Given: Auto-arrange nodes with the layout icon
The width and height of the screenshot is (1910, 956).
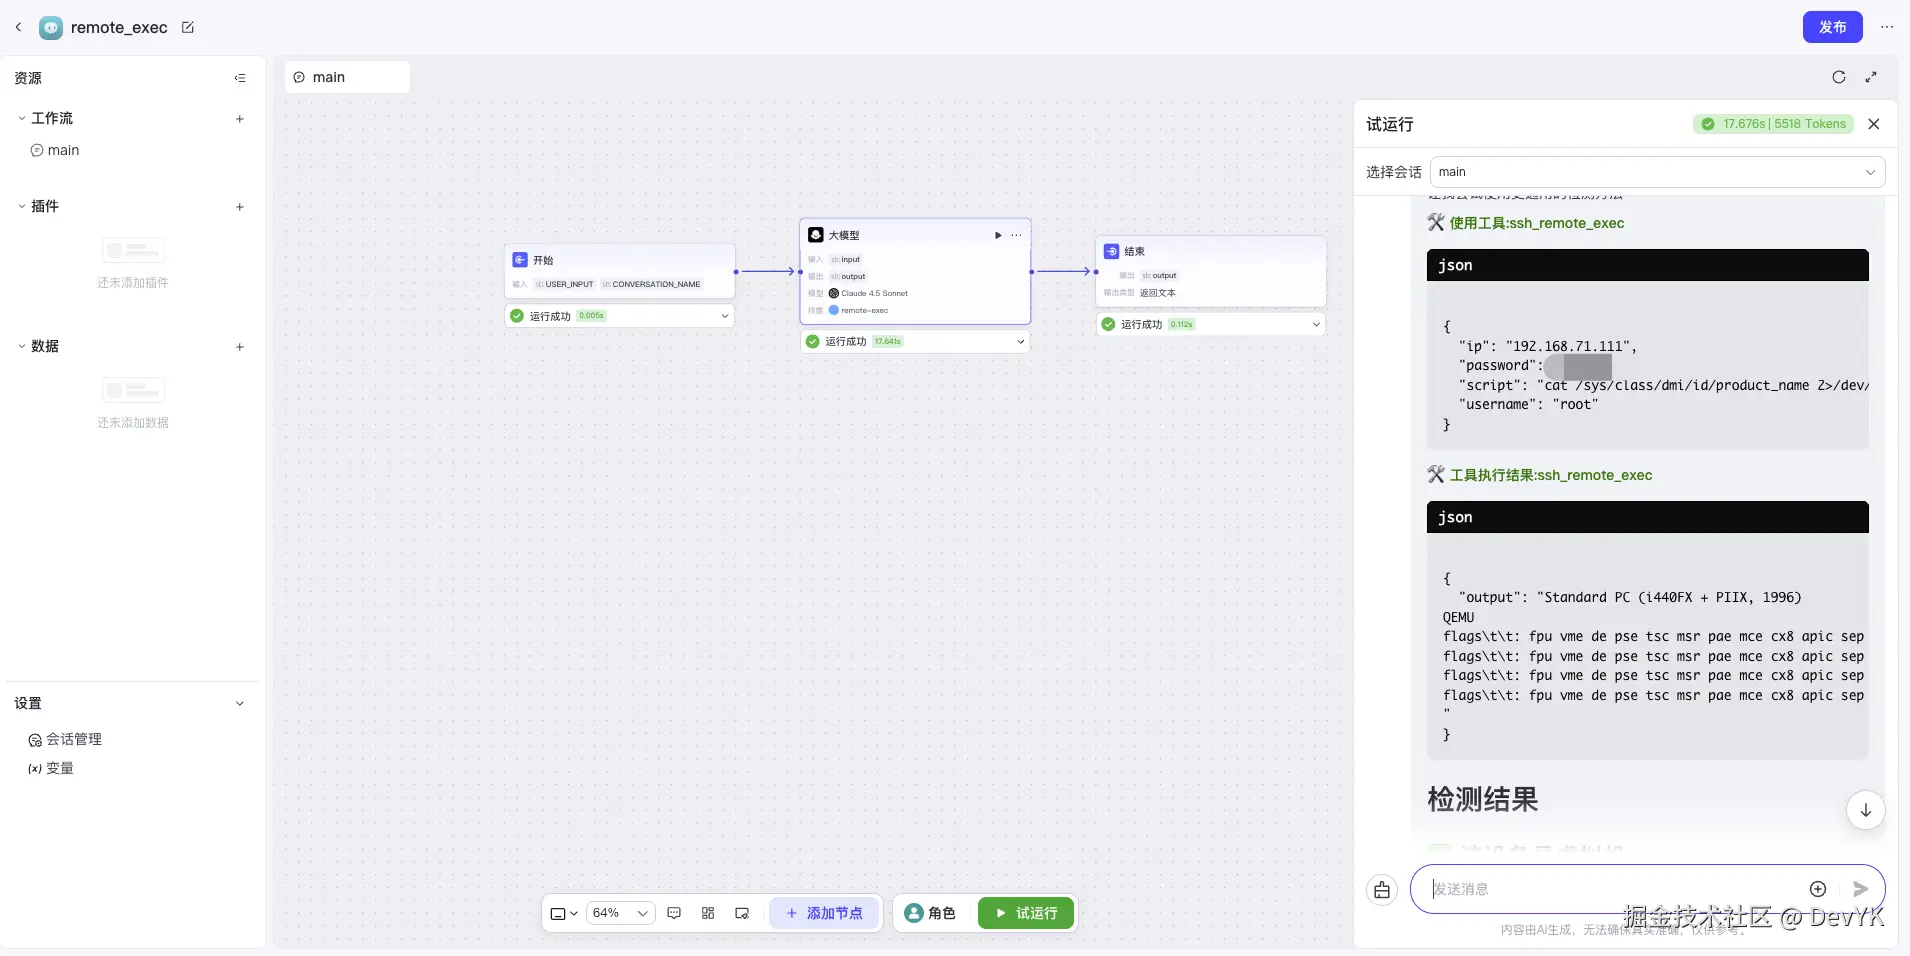Looking at the screenshot, I should pyautogui.click(x=708, y=913).
